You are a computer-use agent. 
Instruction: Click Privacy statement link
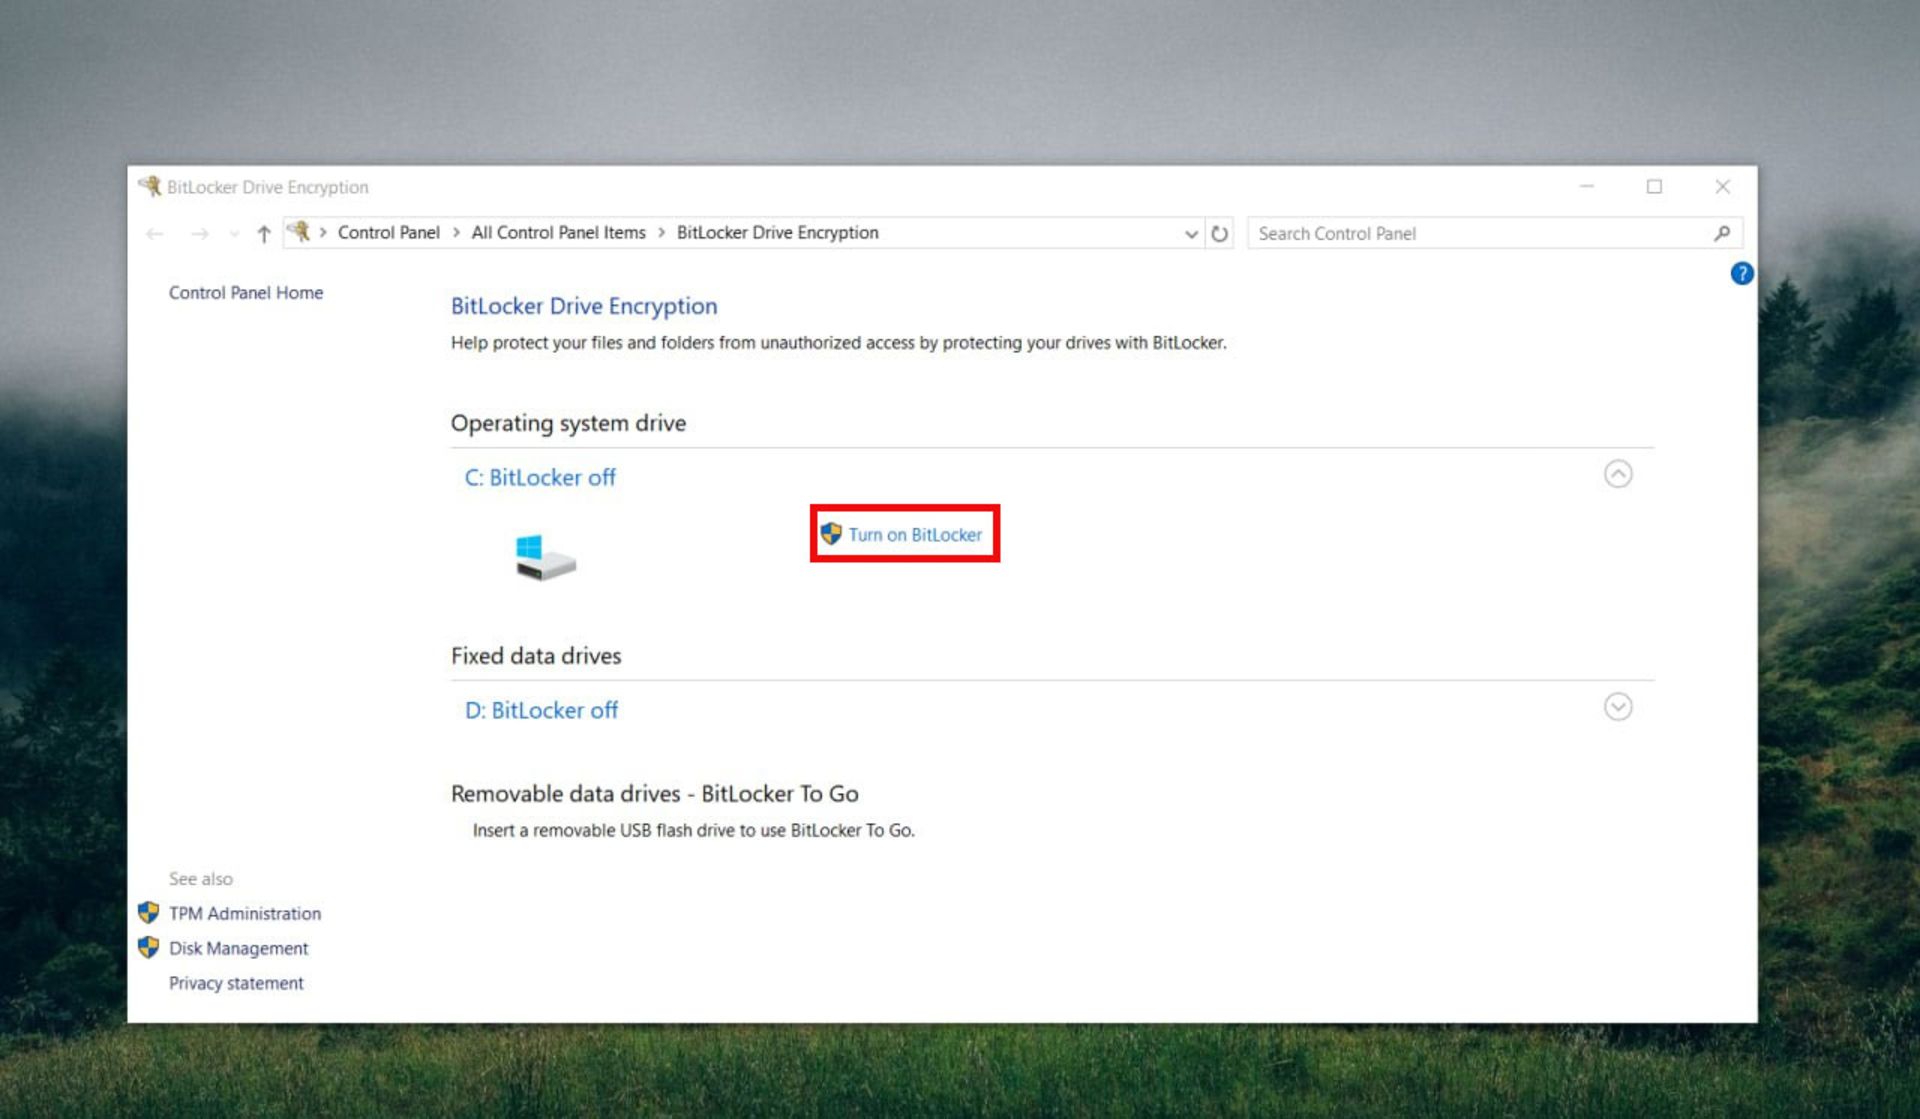[234, 983]
